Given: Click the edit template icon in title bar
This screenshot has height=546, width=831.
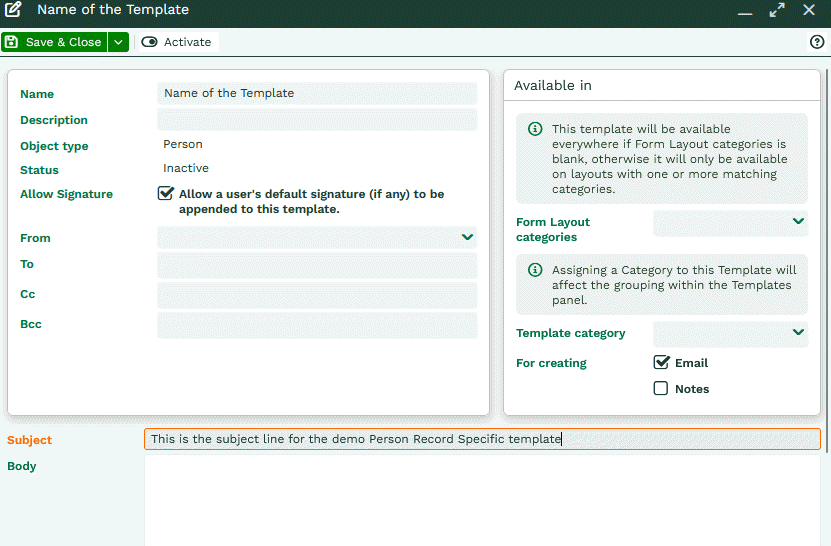Looking at the screenshot, I should click(x=13, y=10).
